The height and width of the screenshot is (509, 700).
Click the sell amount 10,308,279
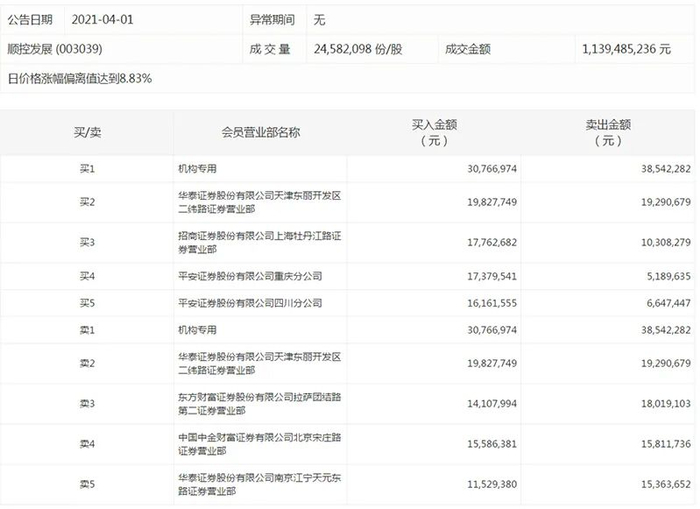click(x=666, y=242)
